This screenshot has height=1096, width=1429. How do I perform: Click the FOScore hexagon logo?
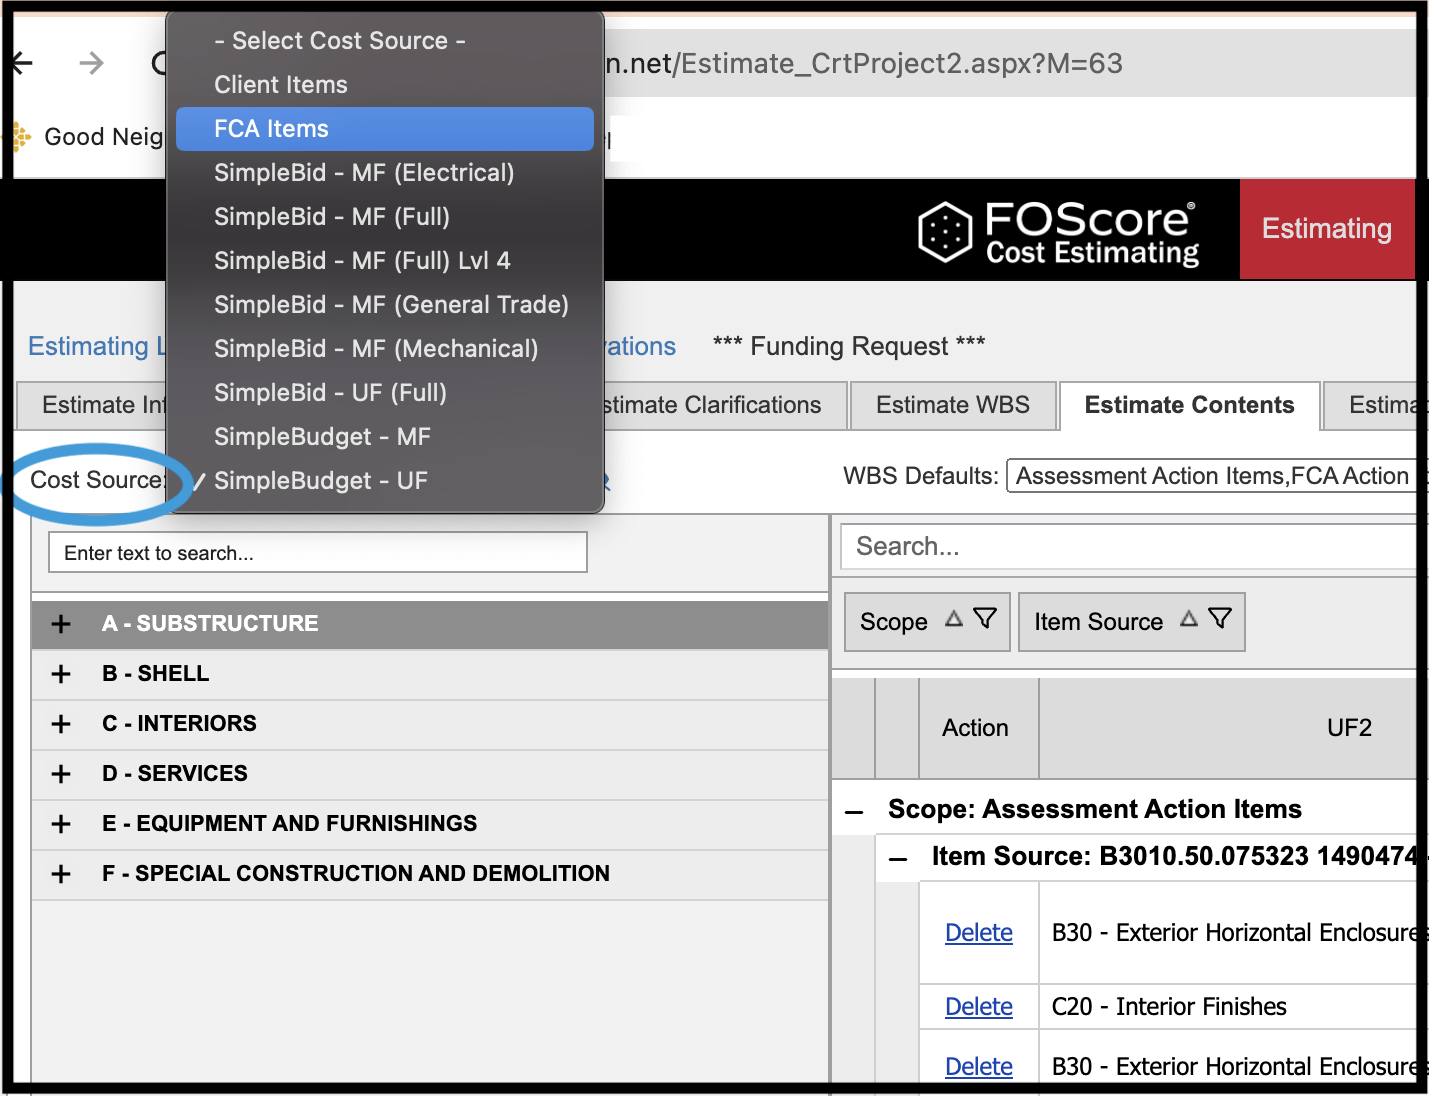pyautogui.click(x=945, y=231)
